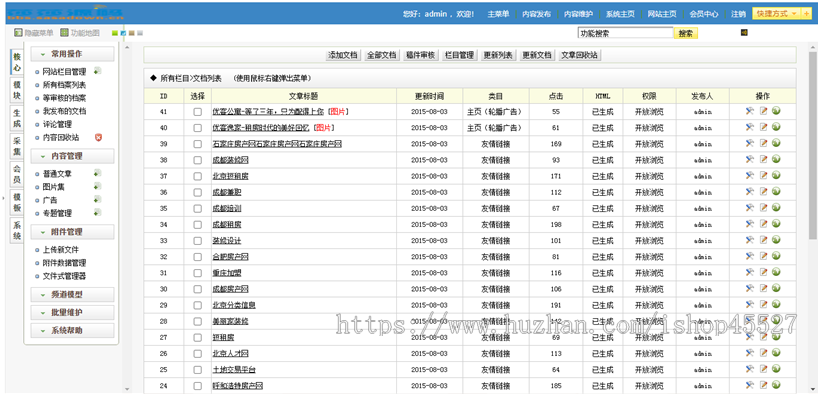Open quick-property tools icon for row ID 35
820x396 pixels.
[x=749, y=208]
